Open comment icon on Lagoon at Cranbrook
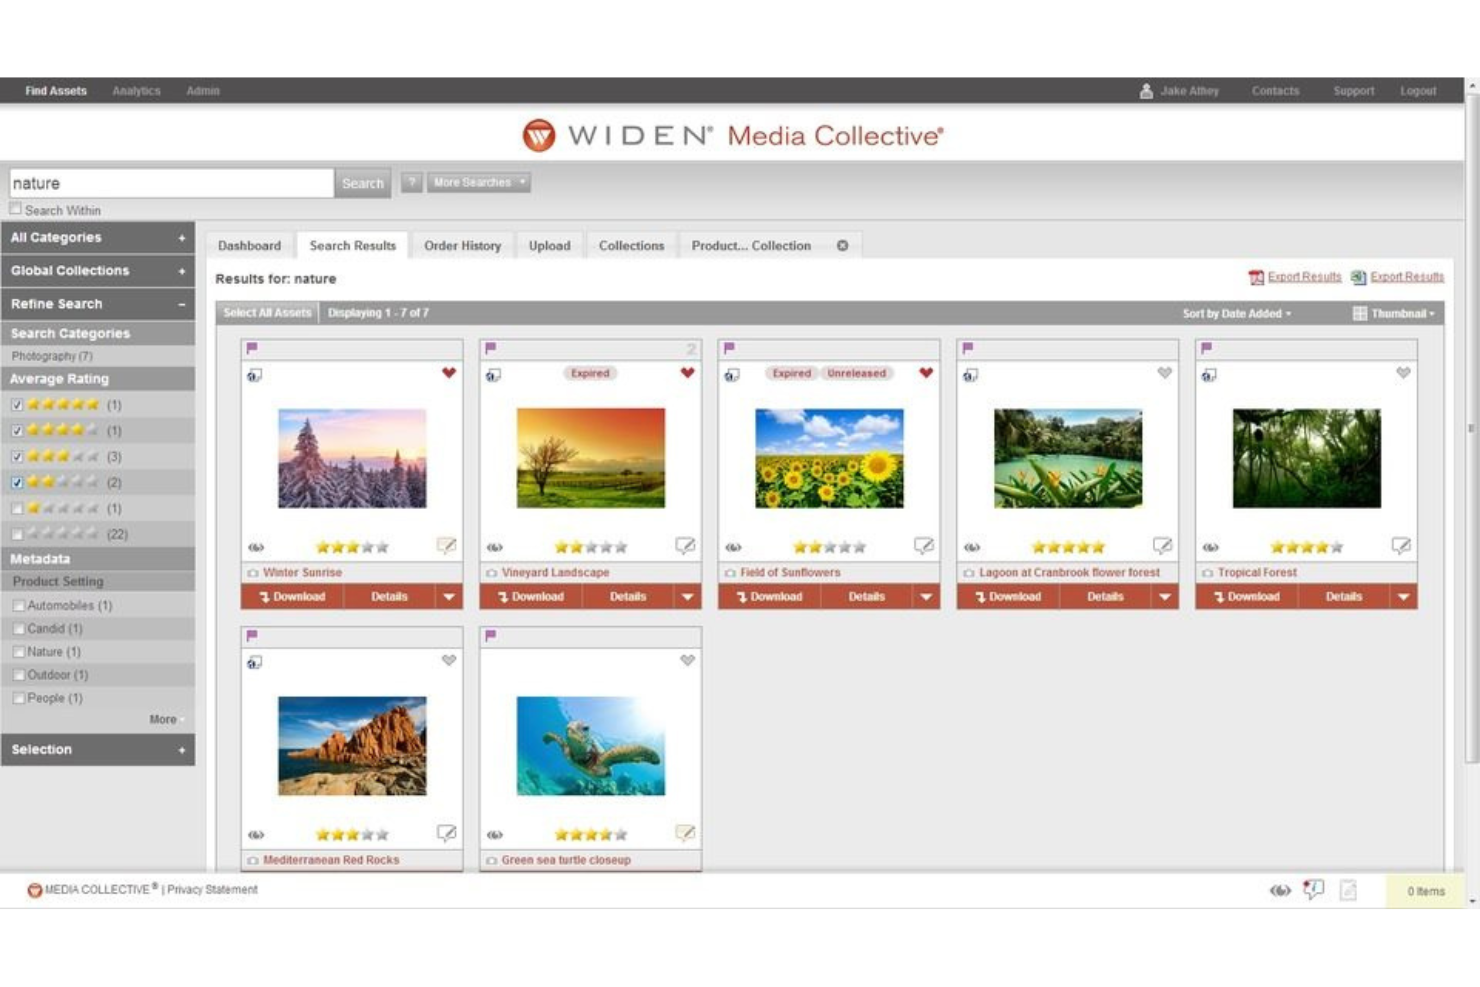The image size is (1480, 987). click(1162, 545)
